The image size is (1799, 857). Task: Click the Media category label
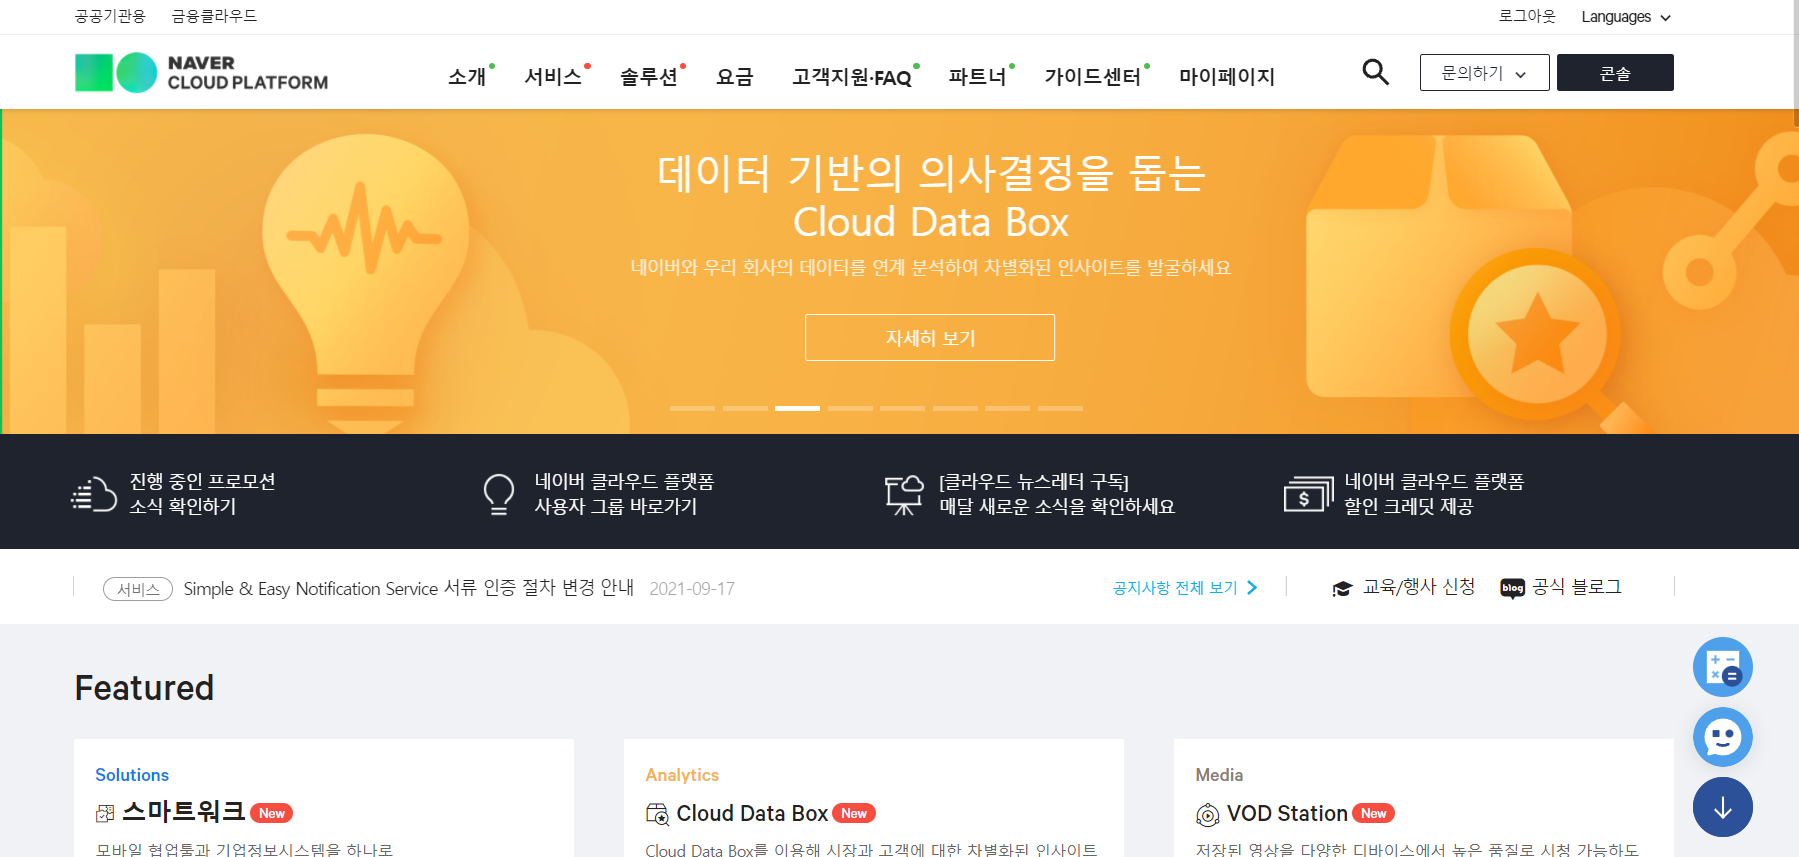tap(1219, 775)
